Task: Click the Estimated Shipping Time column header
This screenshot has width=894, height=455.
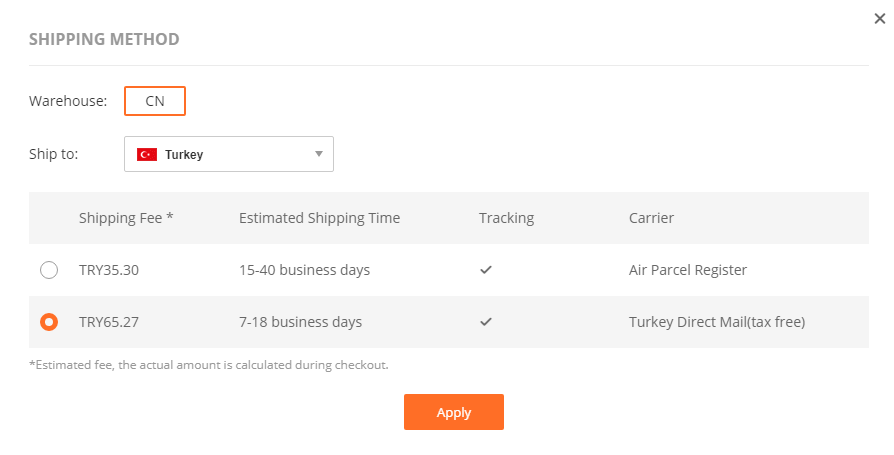Action: [x=319, y=218]
